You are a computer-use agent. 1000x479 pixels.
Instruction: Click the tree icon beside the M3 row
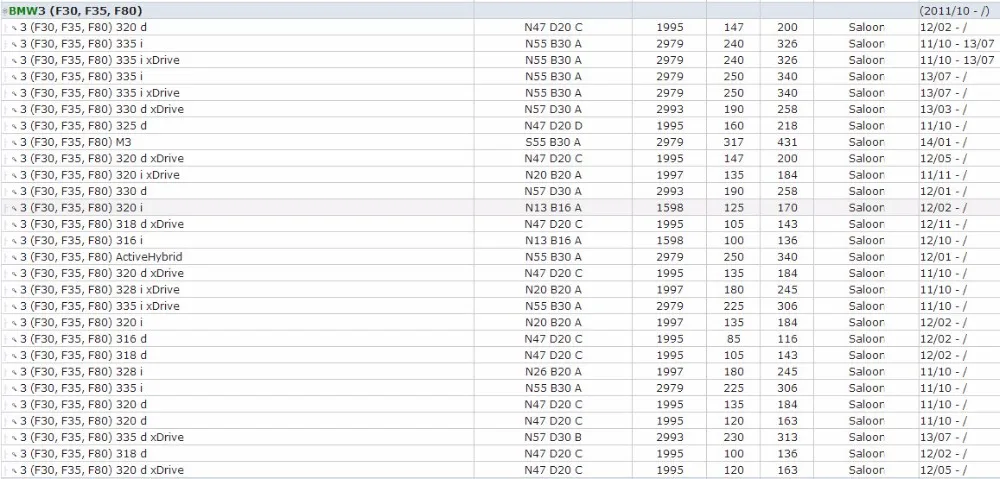[13, 142]
